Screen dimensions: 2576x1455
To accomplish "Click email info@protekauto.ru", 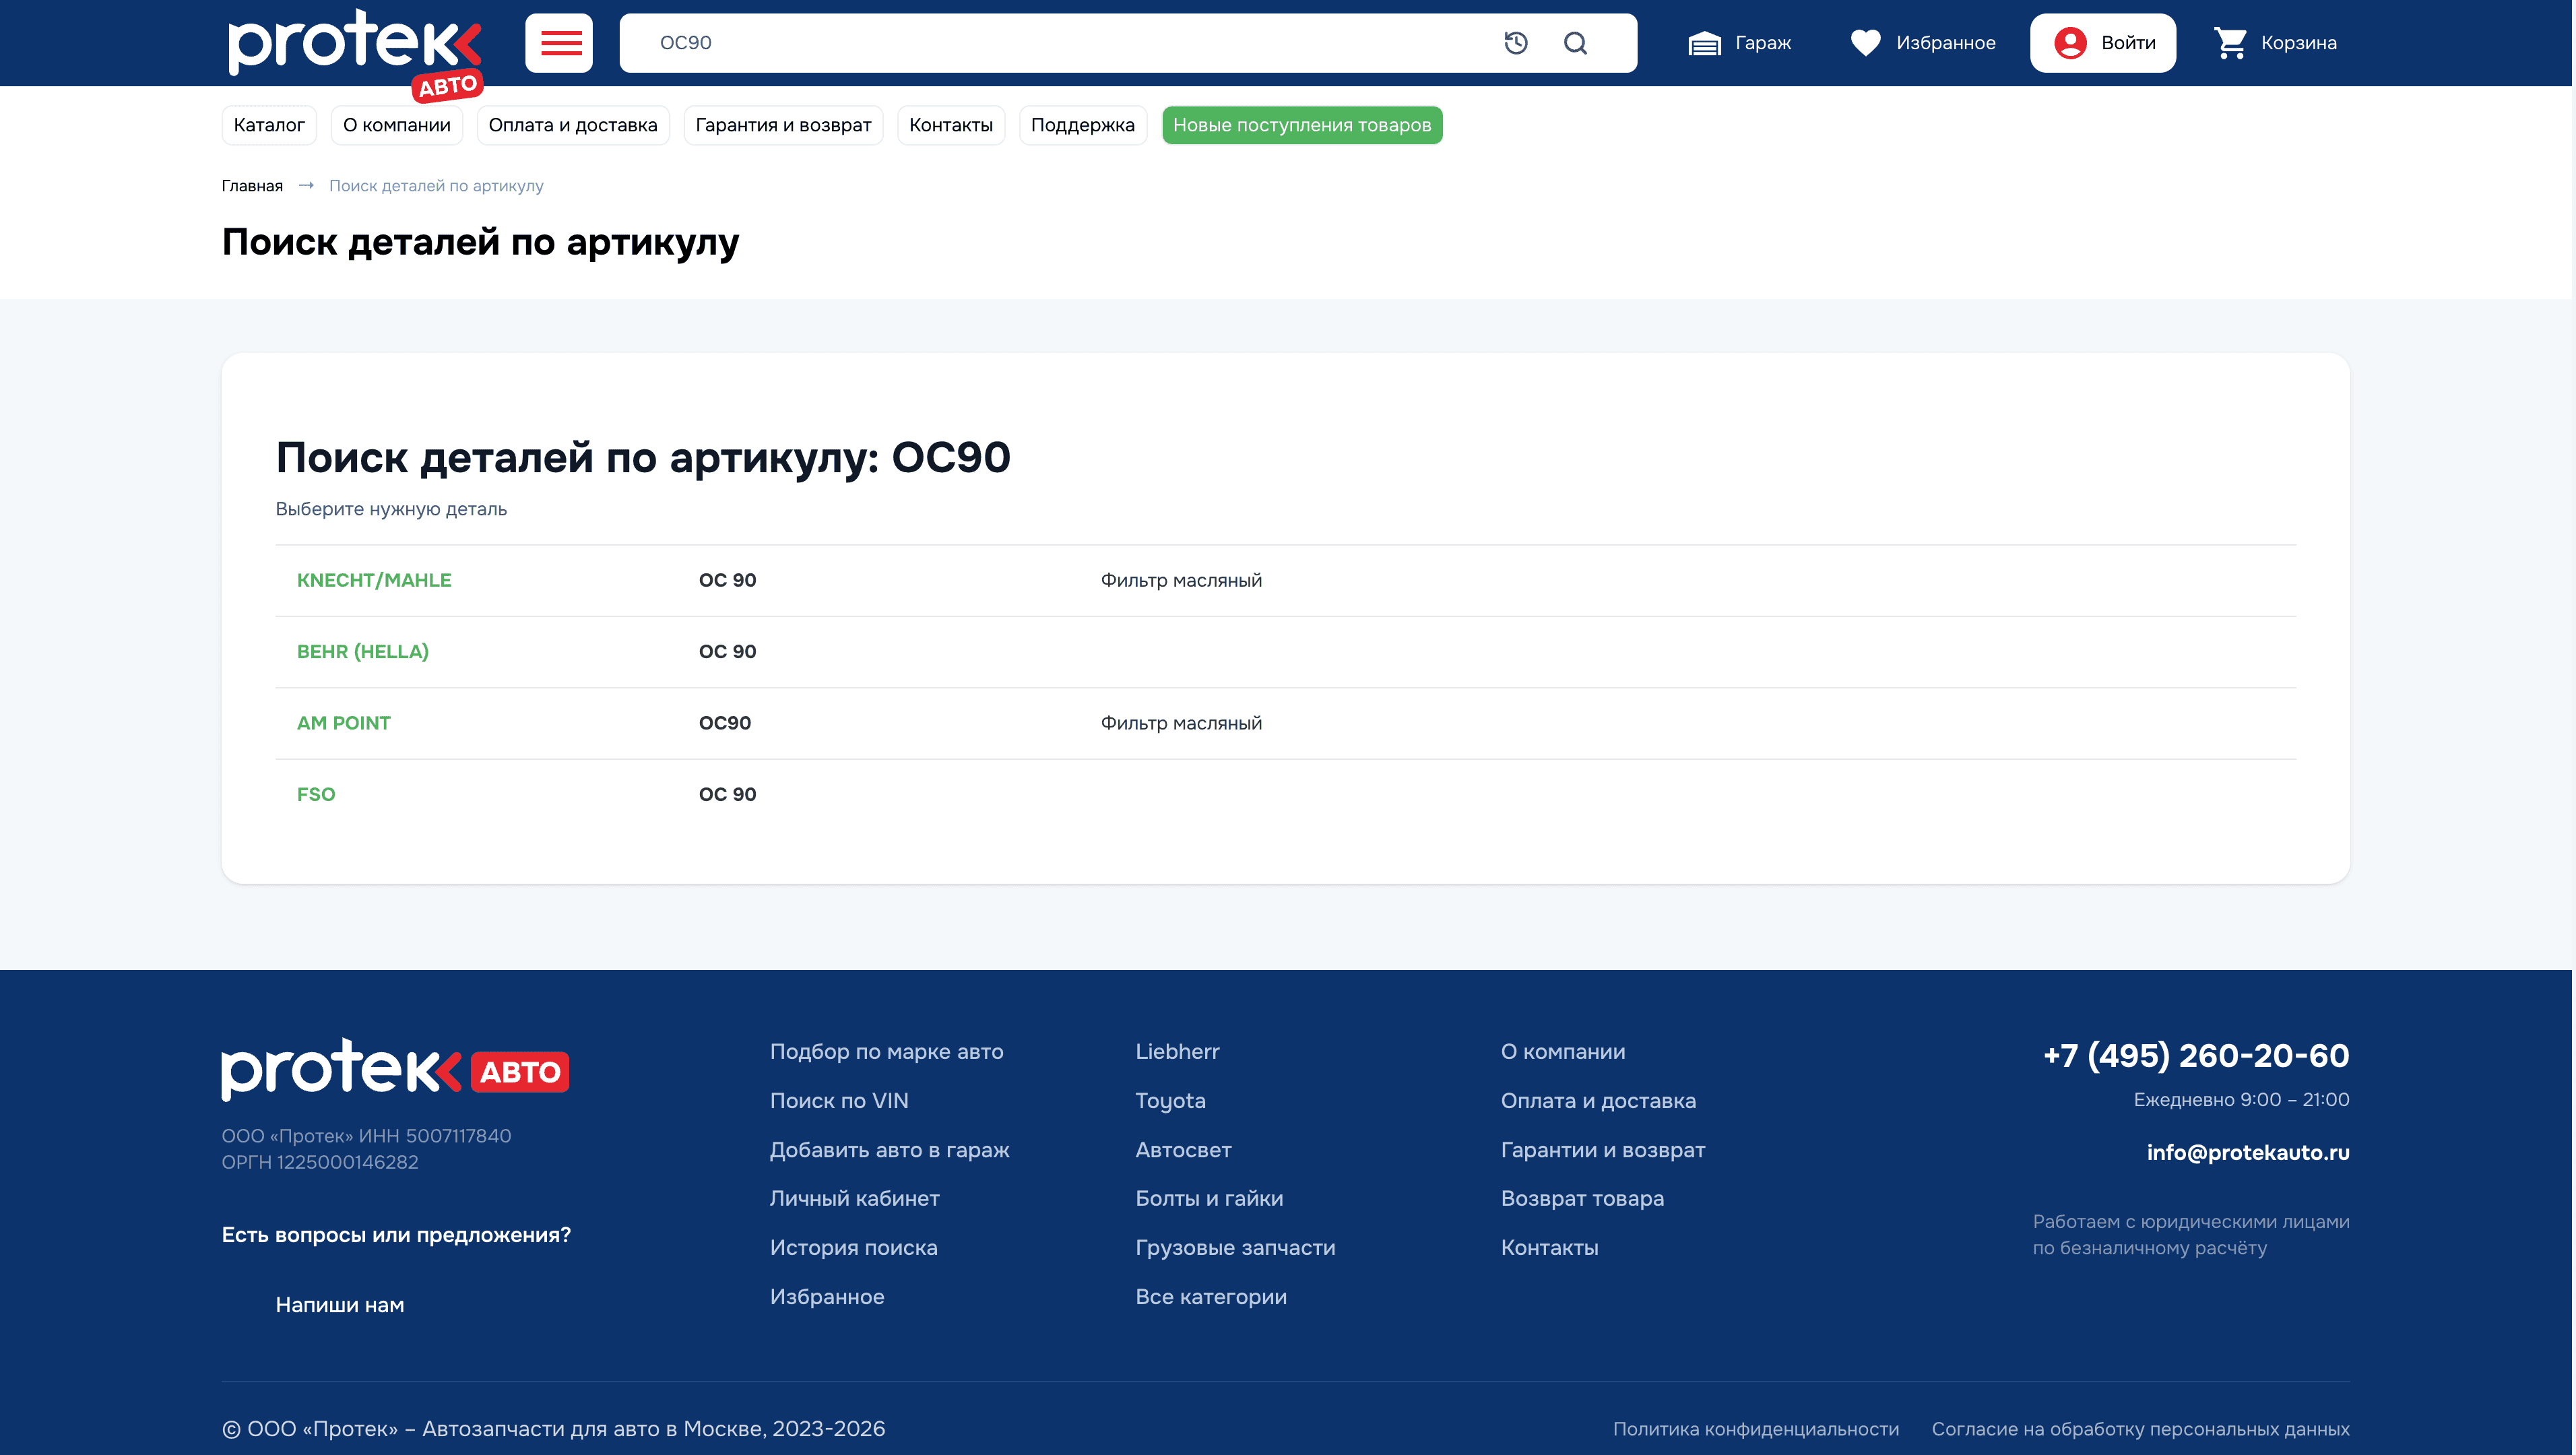I will 2248,1152.
